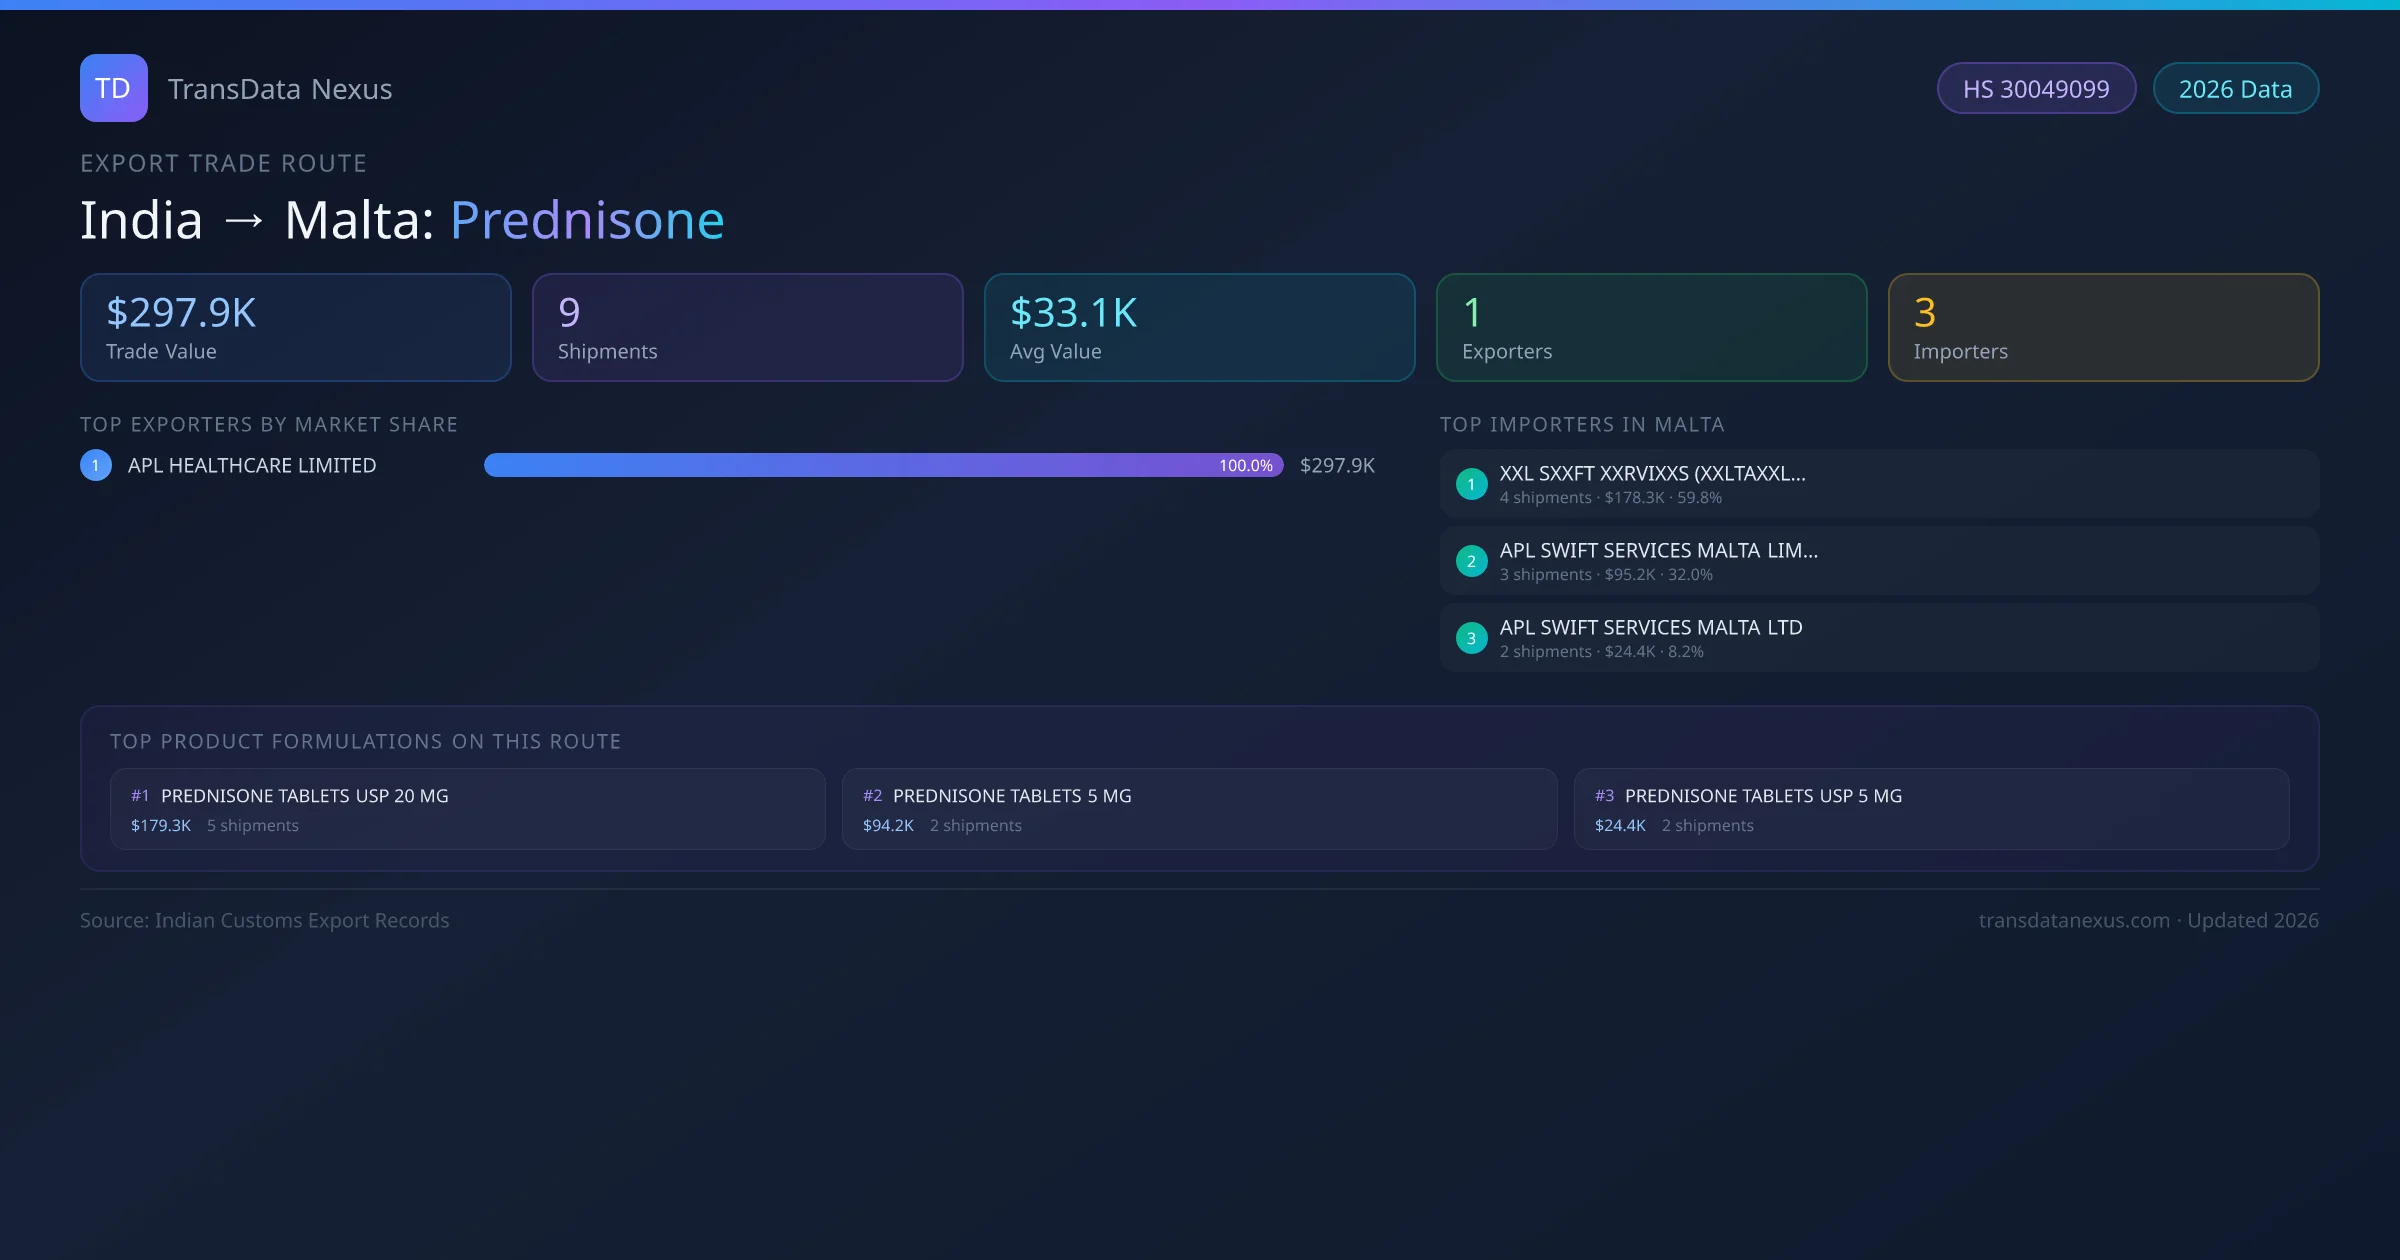Click the 100.0% market share bar
Viewport: 2400px width, 1260px height.
[x=883, y=465]
